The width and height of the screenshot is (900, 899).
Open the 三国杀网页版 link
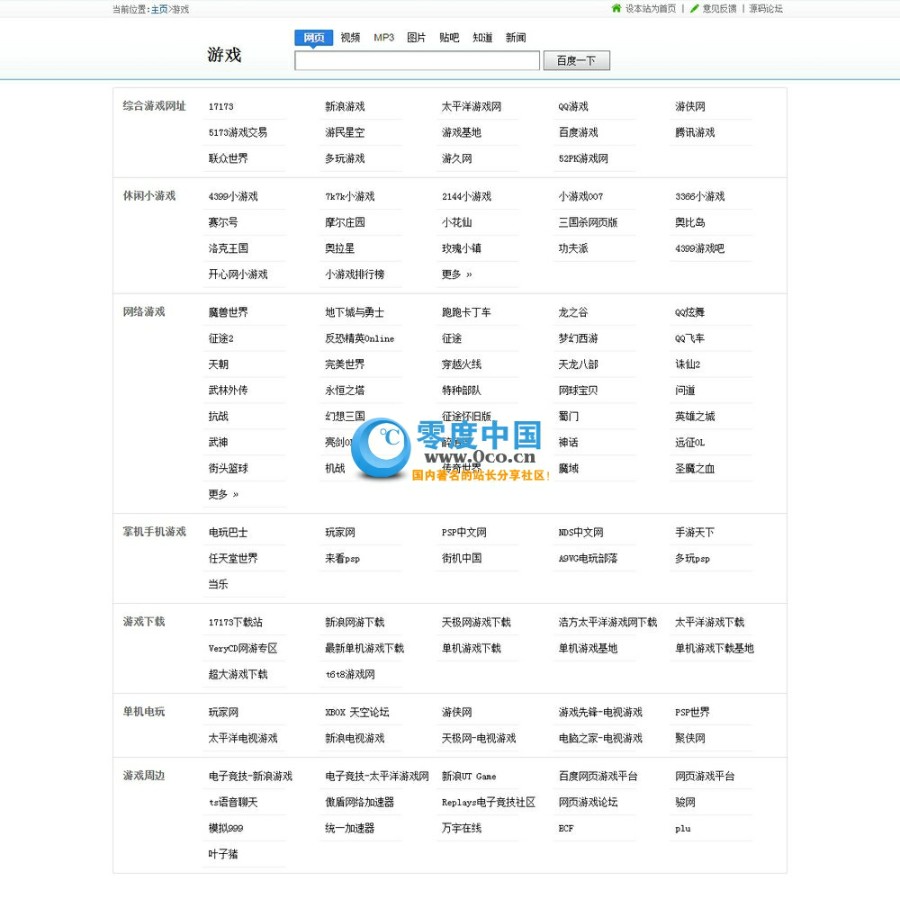click(588, 222)
